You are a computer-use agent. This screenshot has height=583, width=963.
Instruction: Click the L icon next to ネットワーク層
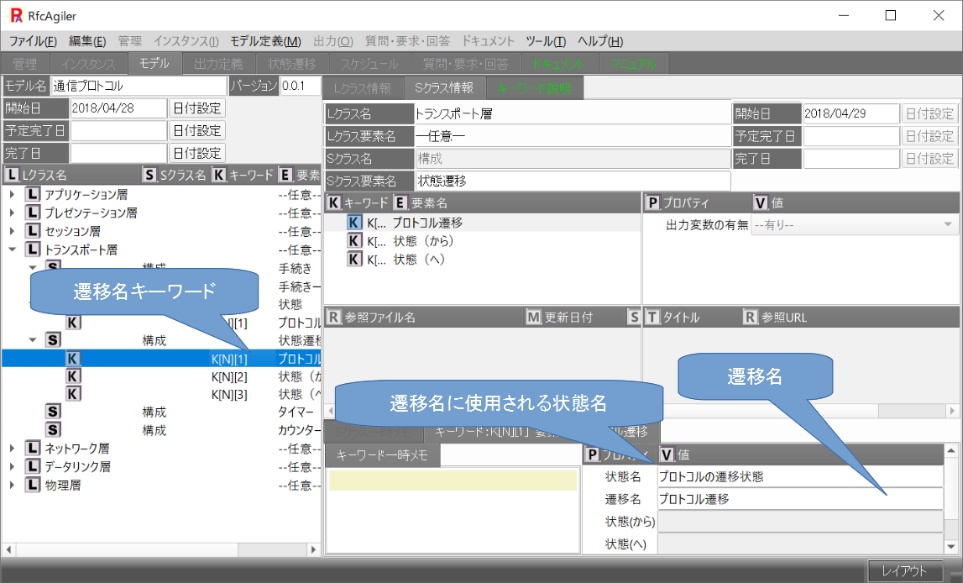tap(33, 449)
